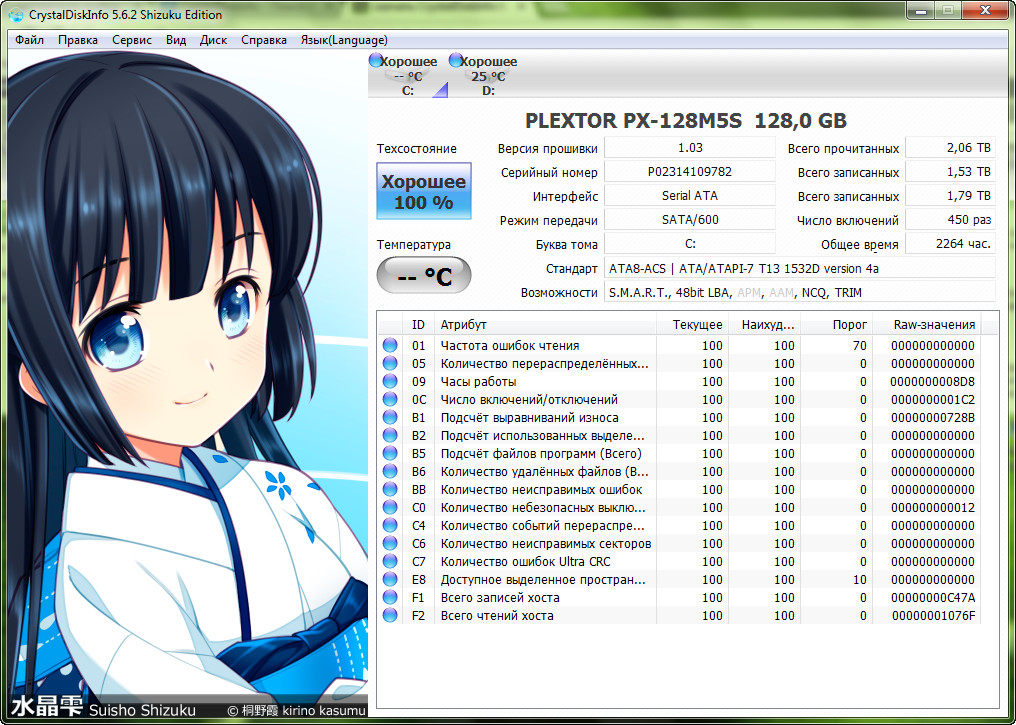This screenshot has width=1016, height=725.
Task: Click status orb for attribute 0C
Action: [389, 399]
